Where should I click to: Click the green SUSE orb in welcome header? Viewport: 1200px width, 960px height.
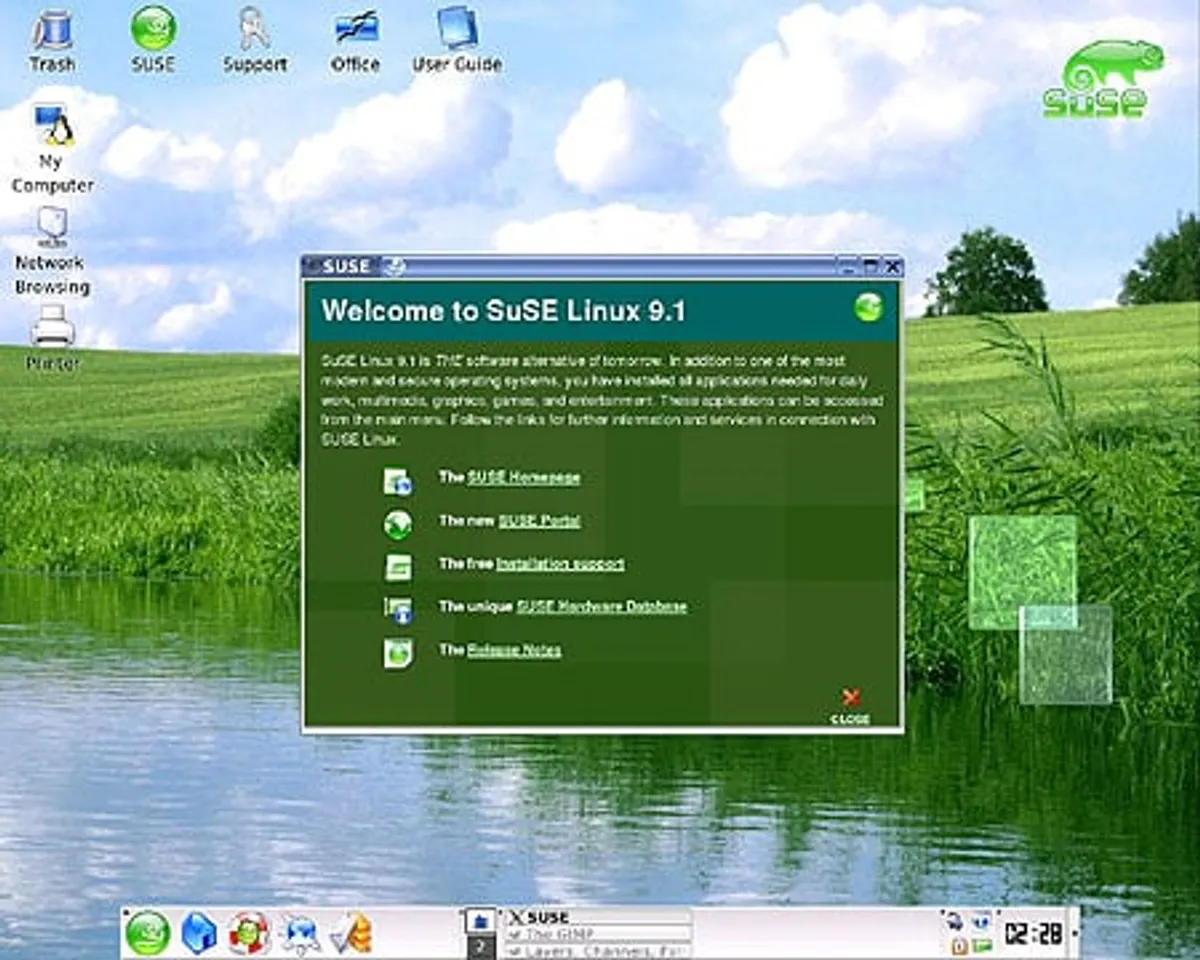pyautogui.click(x=868, y=307)
